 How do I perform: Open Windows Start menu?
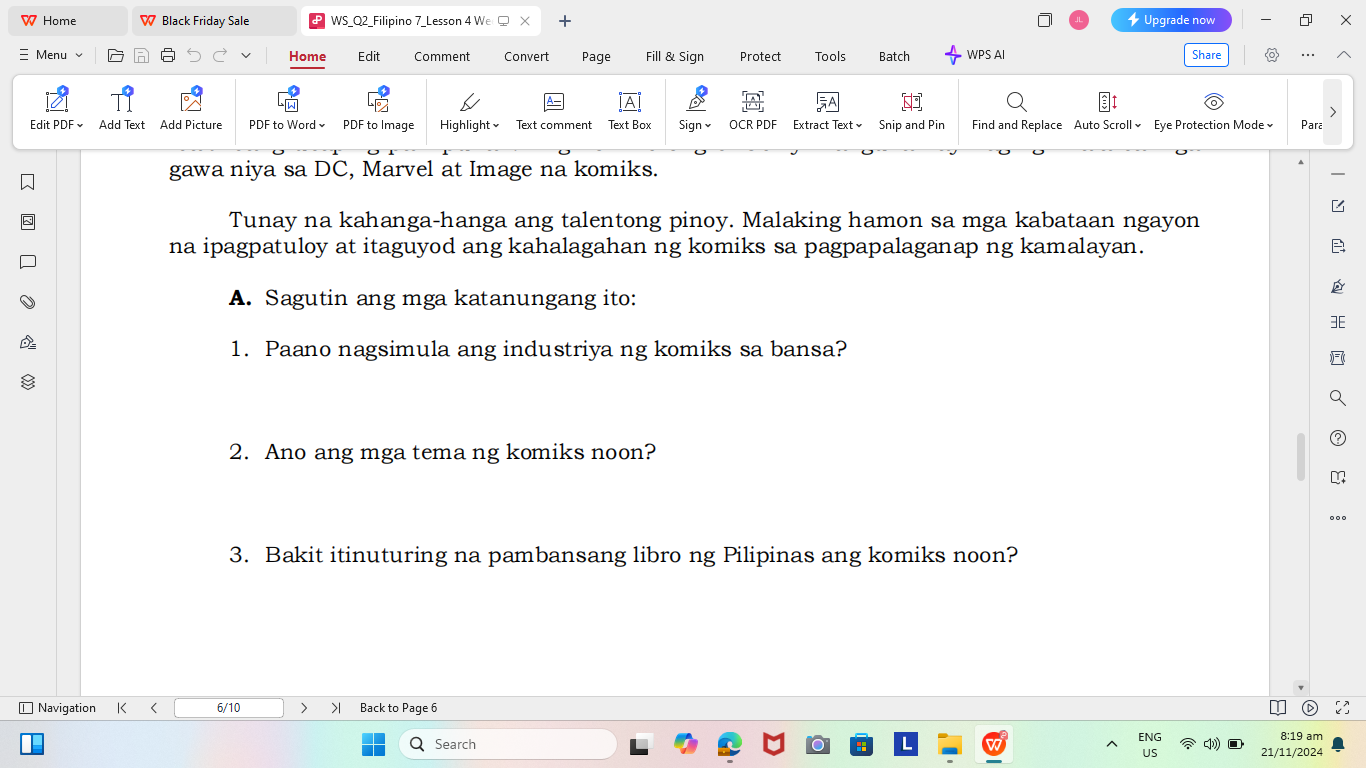(373, 744)
